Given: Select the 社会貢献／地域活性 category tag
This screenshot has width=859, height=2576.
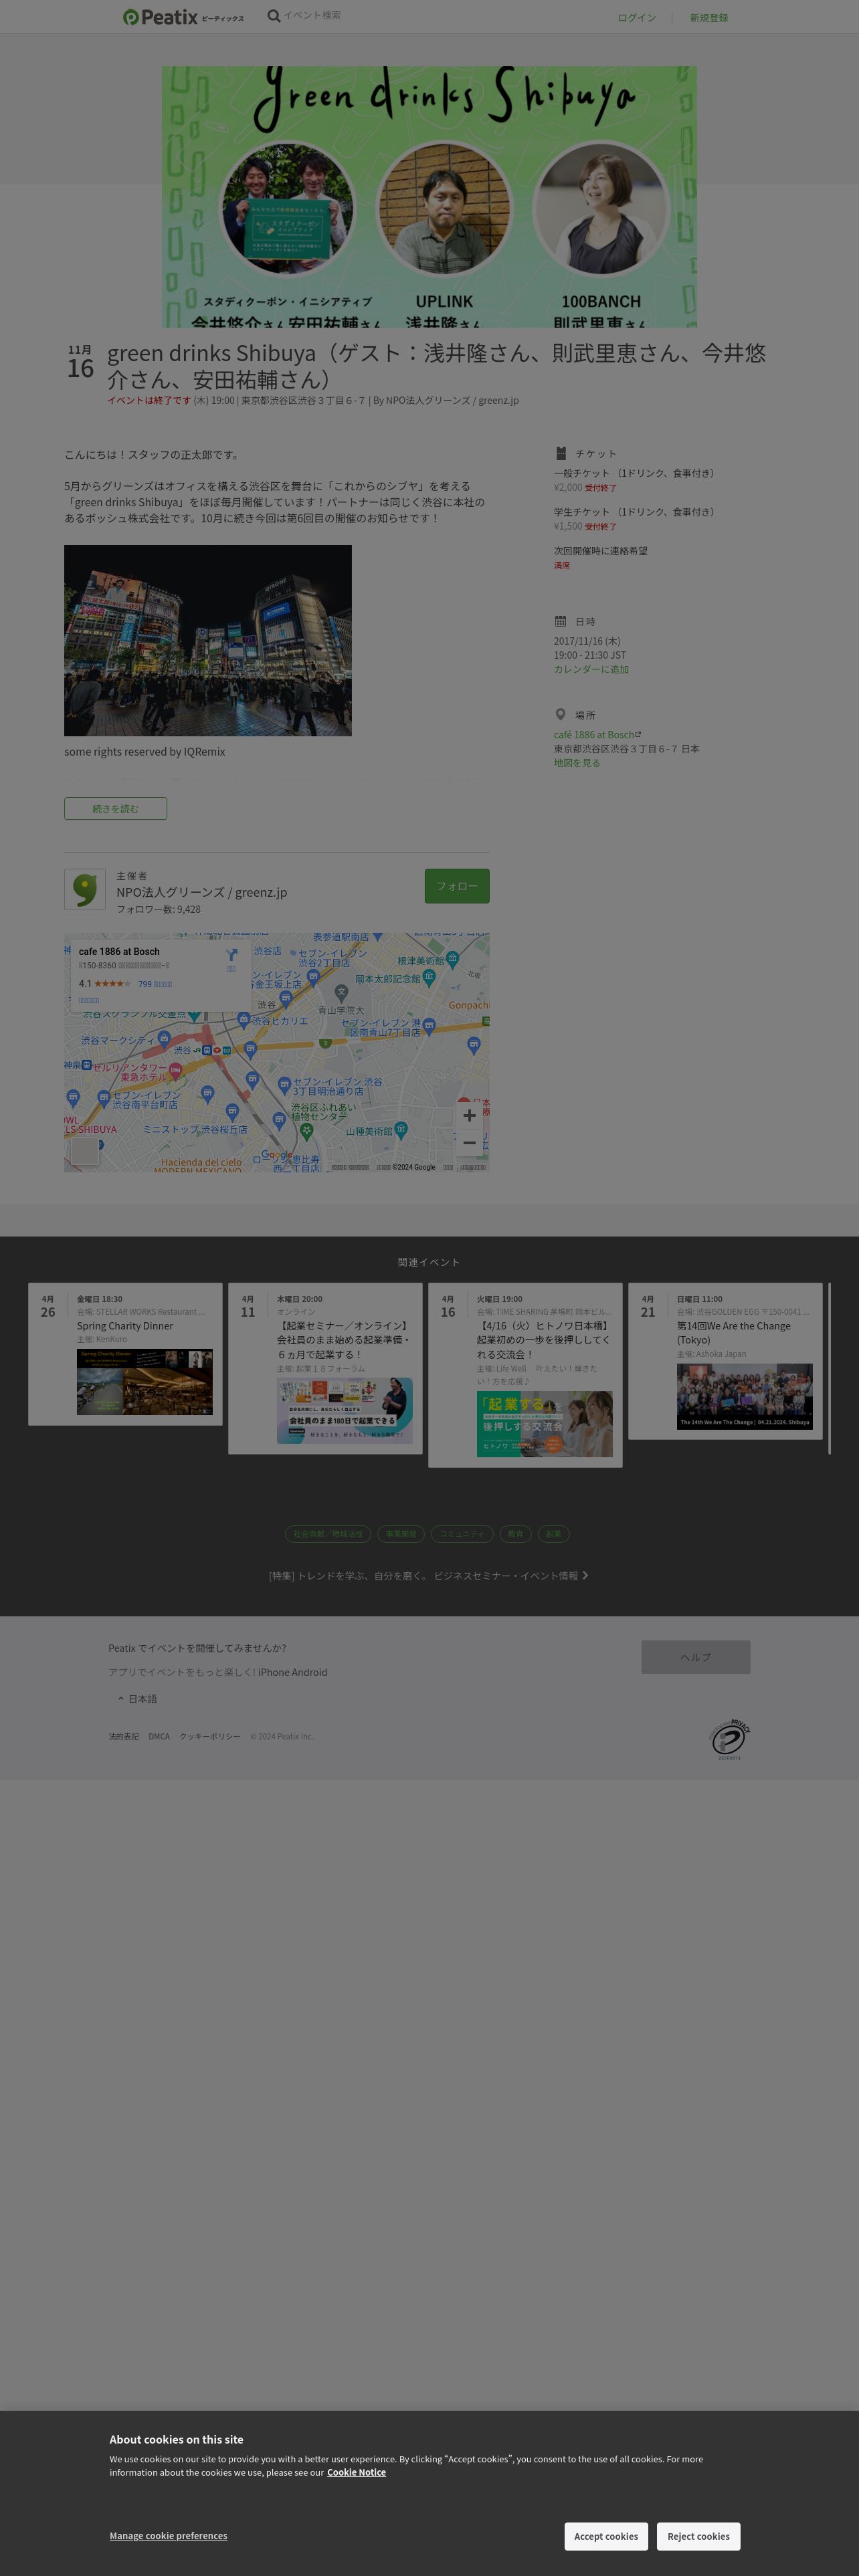Looking at the screenshot, I should (x=328, y=1533).
